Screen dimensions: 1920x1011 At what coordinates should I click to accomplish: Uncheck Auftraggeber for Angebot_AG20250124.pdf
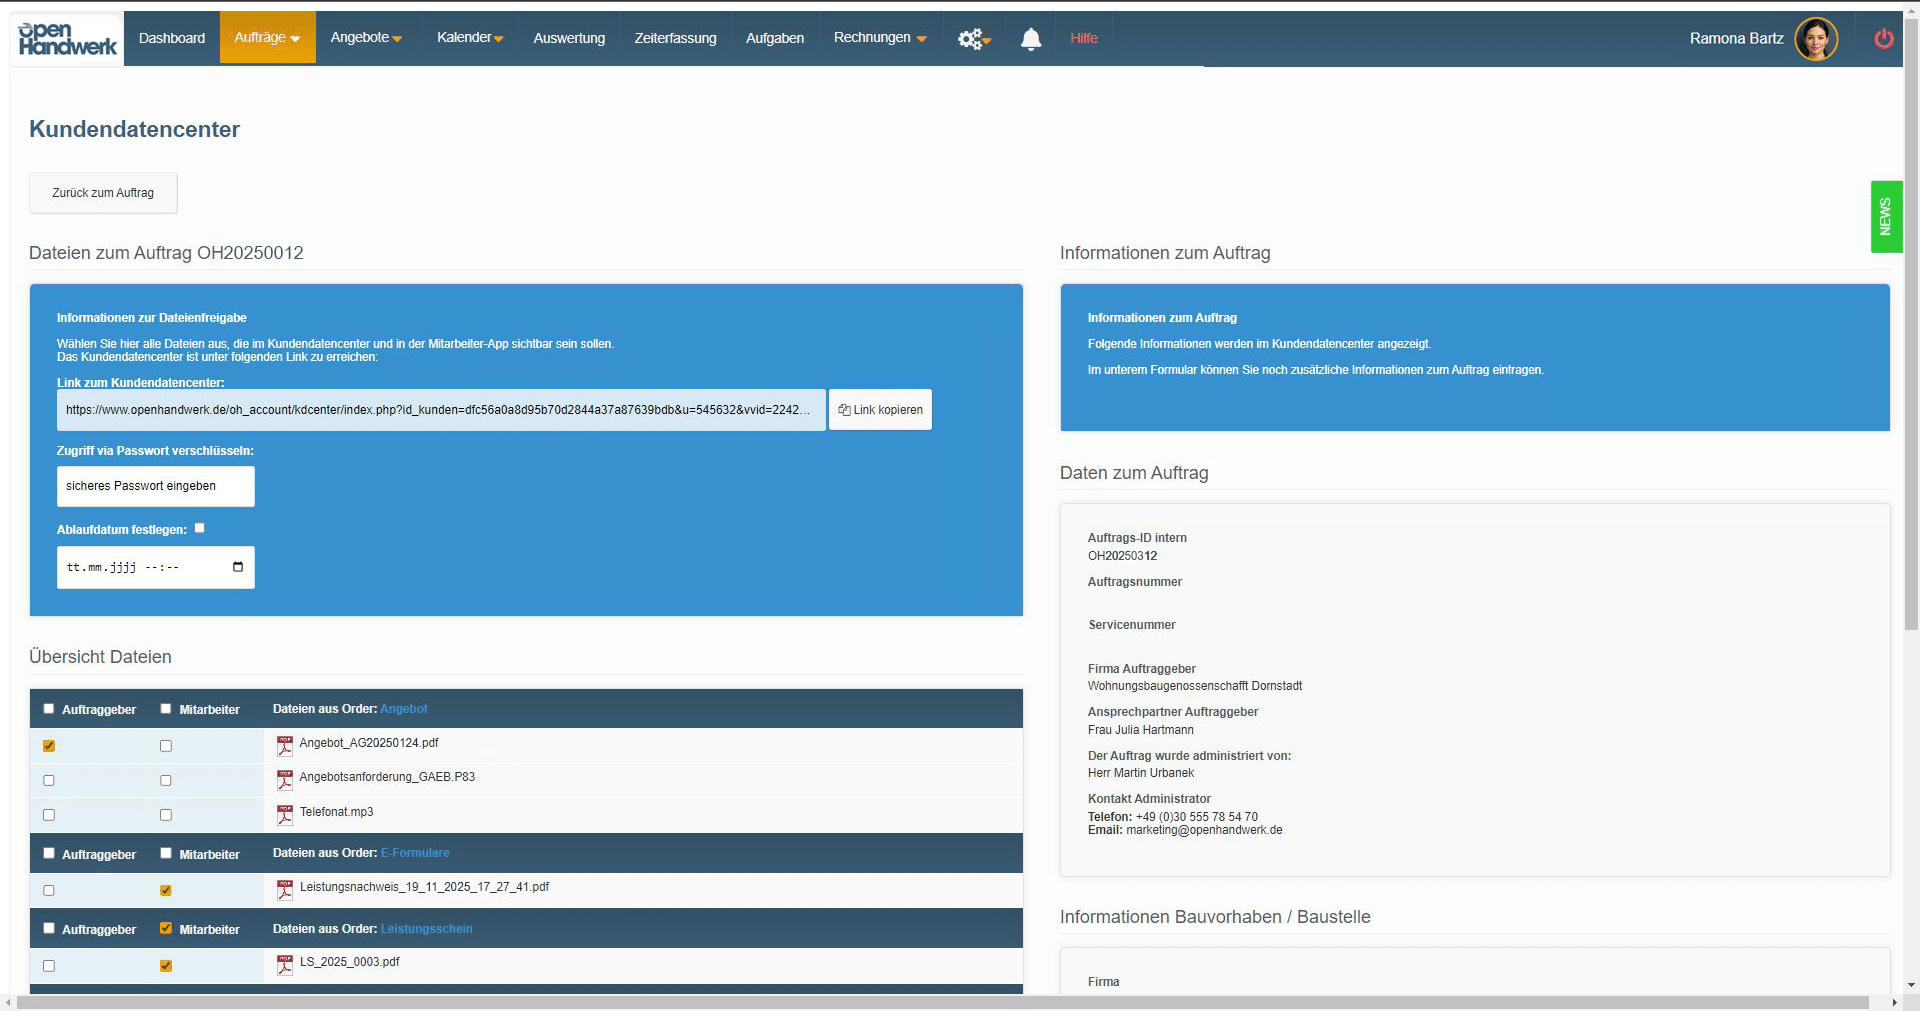49,746
